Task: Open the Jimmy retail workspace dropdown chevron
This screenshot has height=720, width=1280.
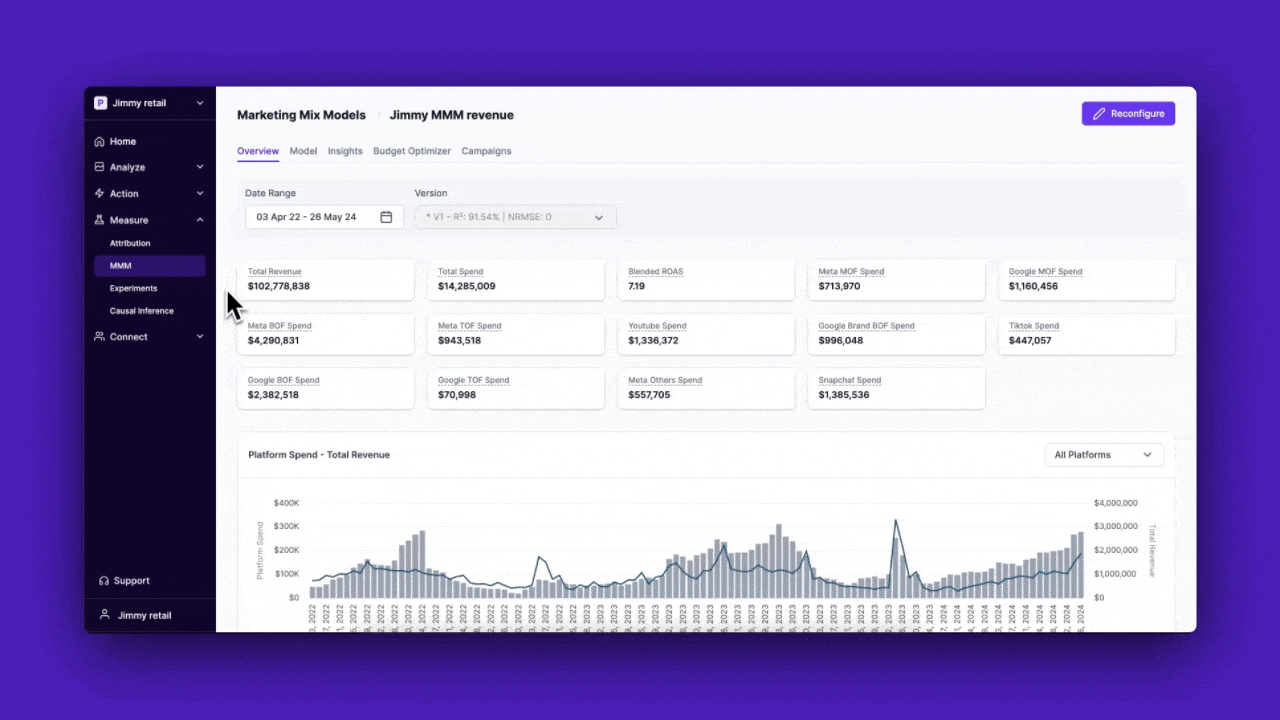Action: click(x=200, y=103)
